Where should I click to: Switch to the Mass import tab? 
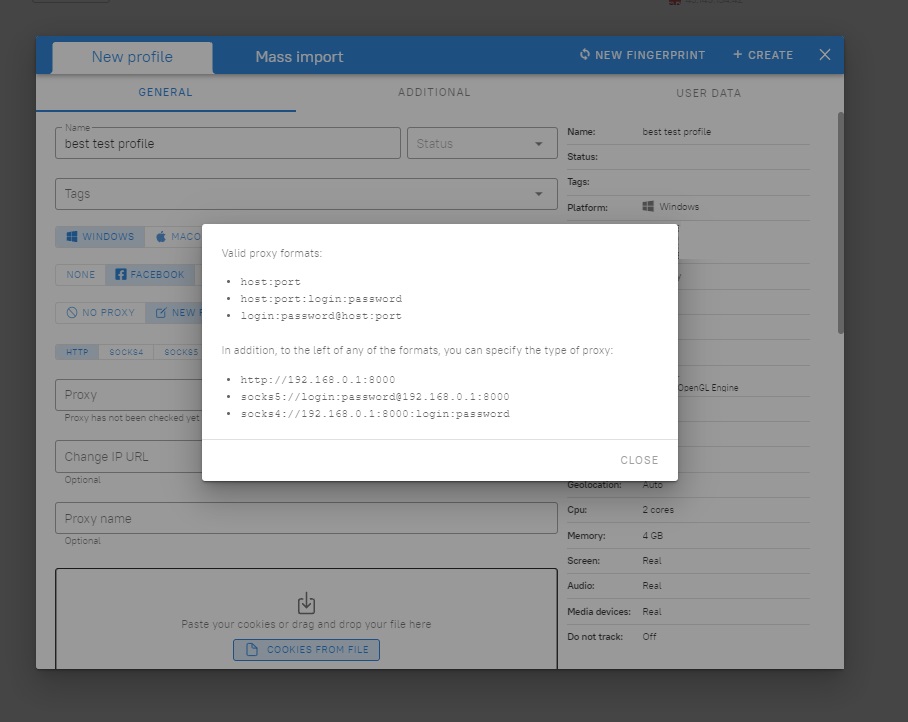tap(299, 56)
